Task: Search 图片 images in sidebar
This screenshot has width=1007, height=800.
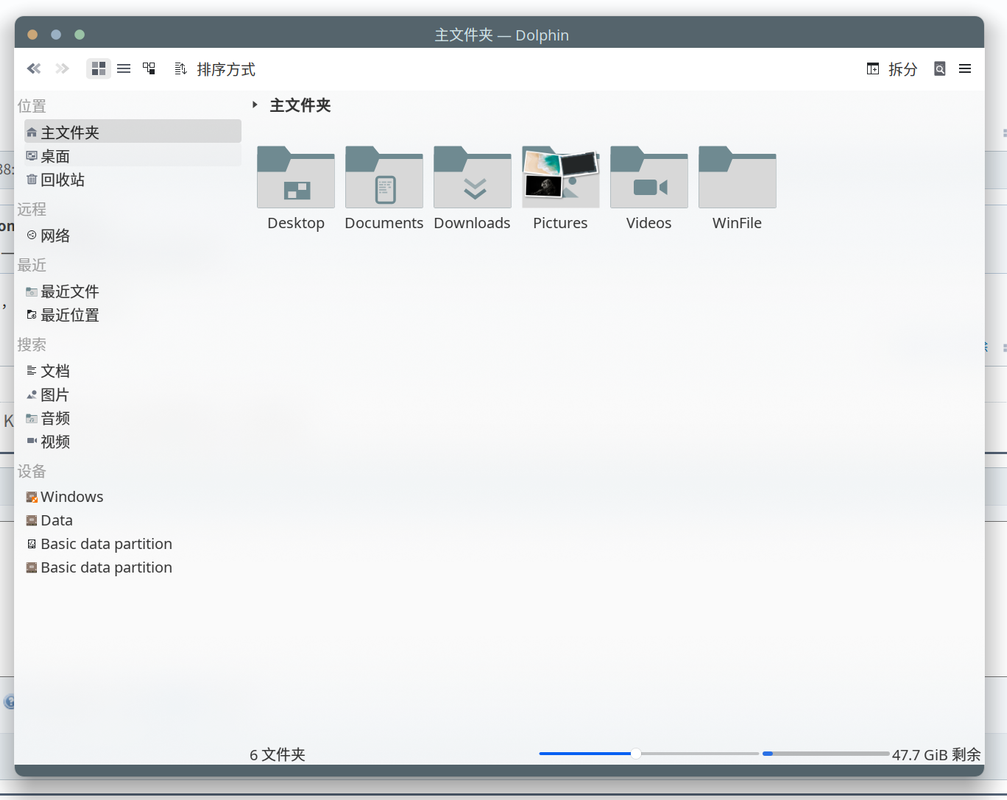Action: 133,395
